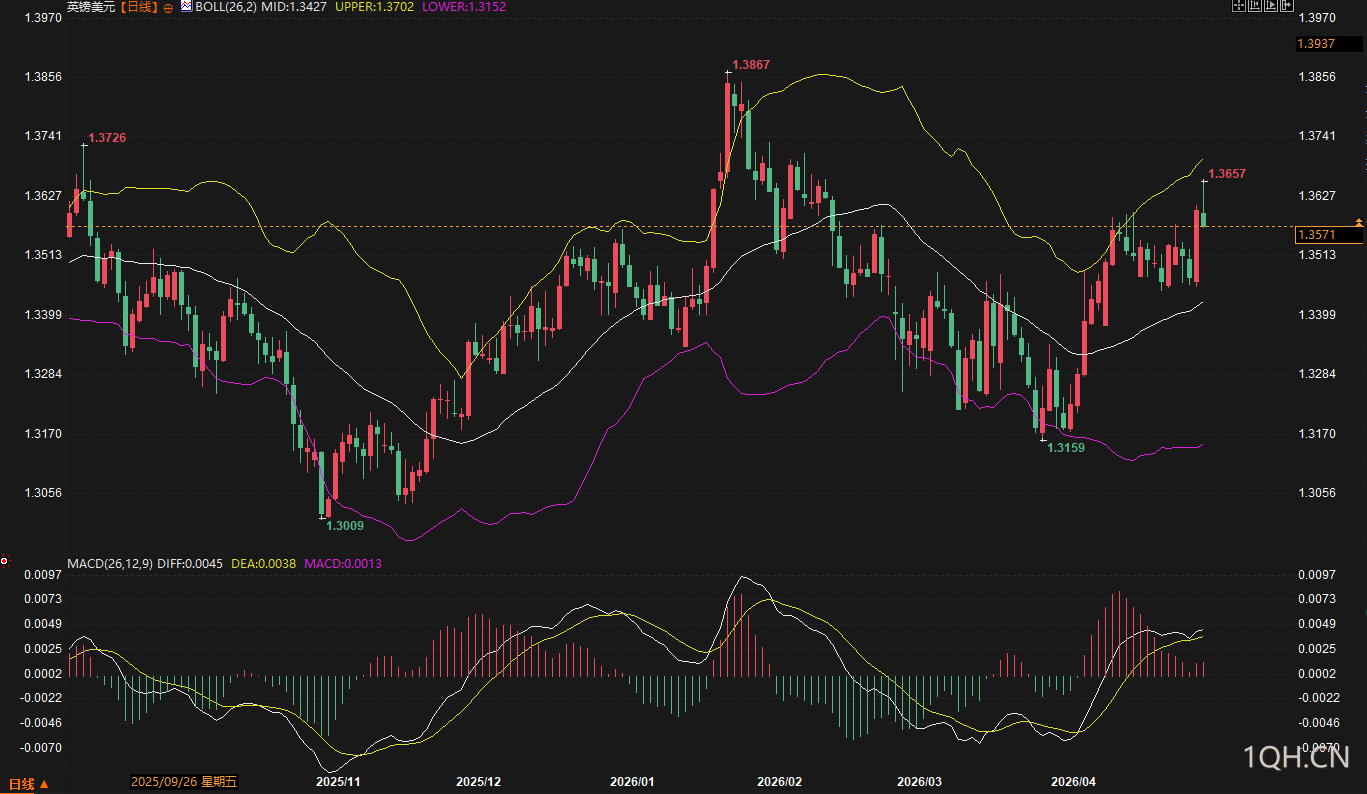The width and height of the screenshot is (1367, 794).
Task: Click the red dot marker left of MACD
Action: pyautogui.click(x=4, y=560)
